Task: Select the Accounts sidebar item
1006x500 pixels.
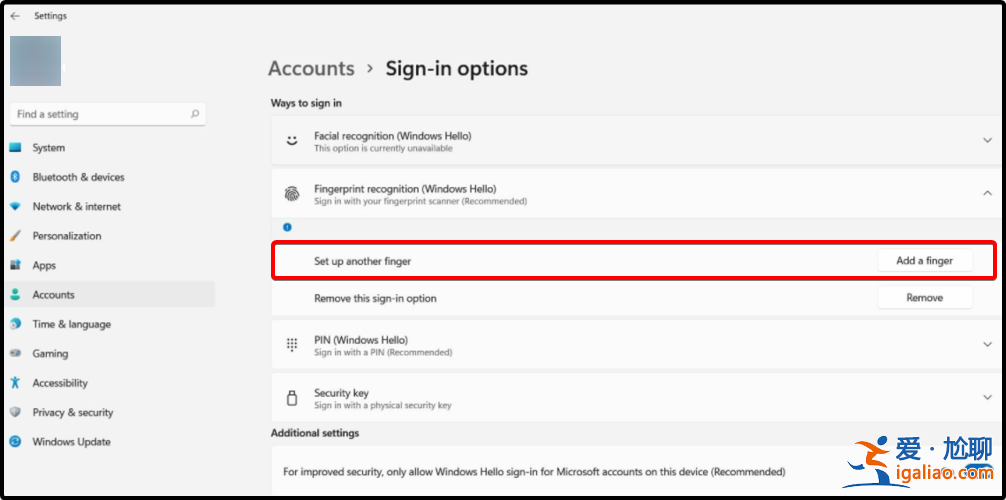Action: 110,295
